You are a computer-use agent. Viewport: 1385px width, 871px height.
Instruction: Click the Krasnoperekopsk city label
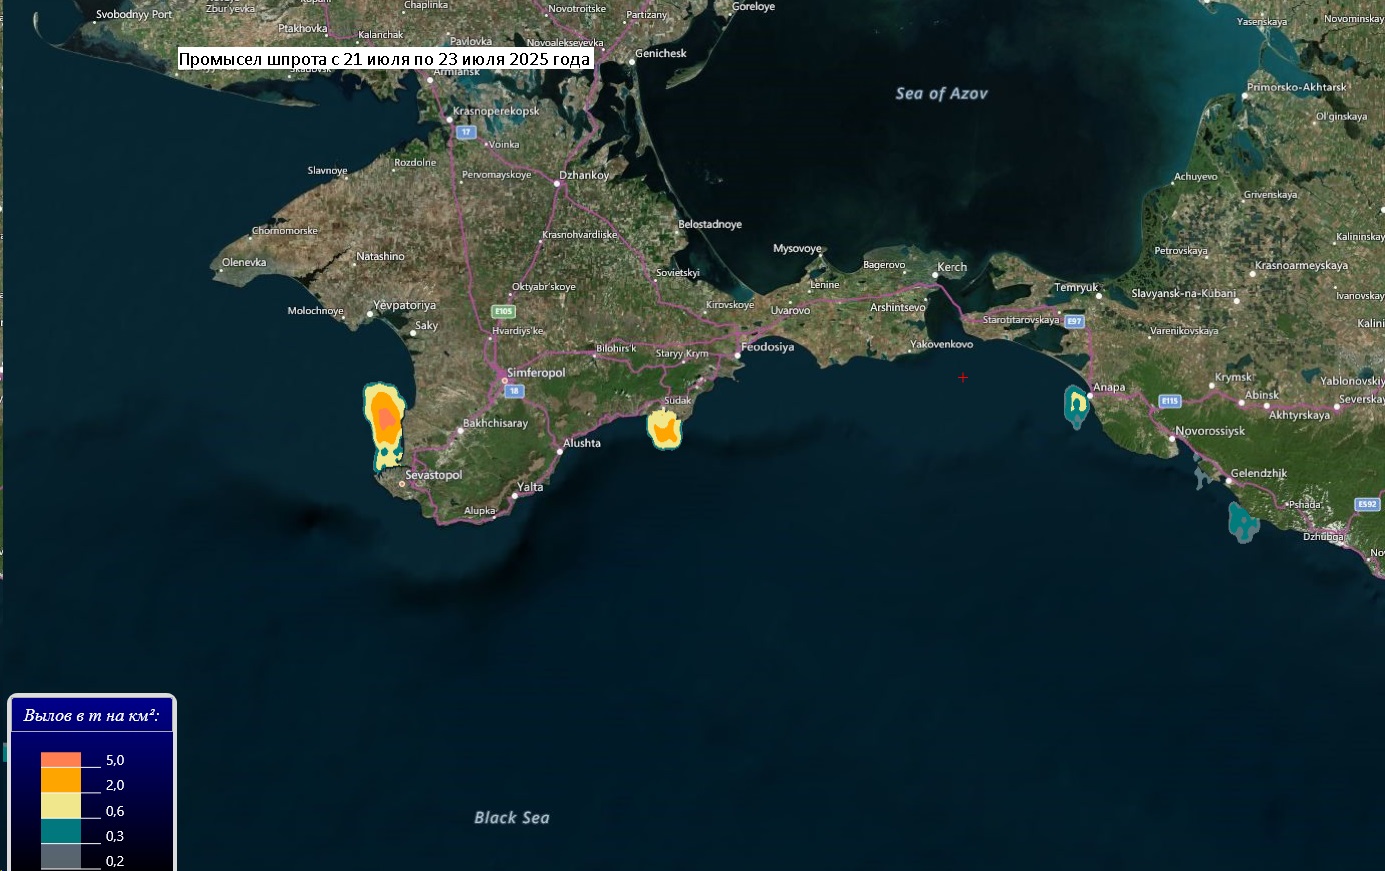coord(496,111)
